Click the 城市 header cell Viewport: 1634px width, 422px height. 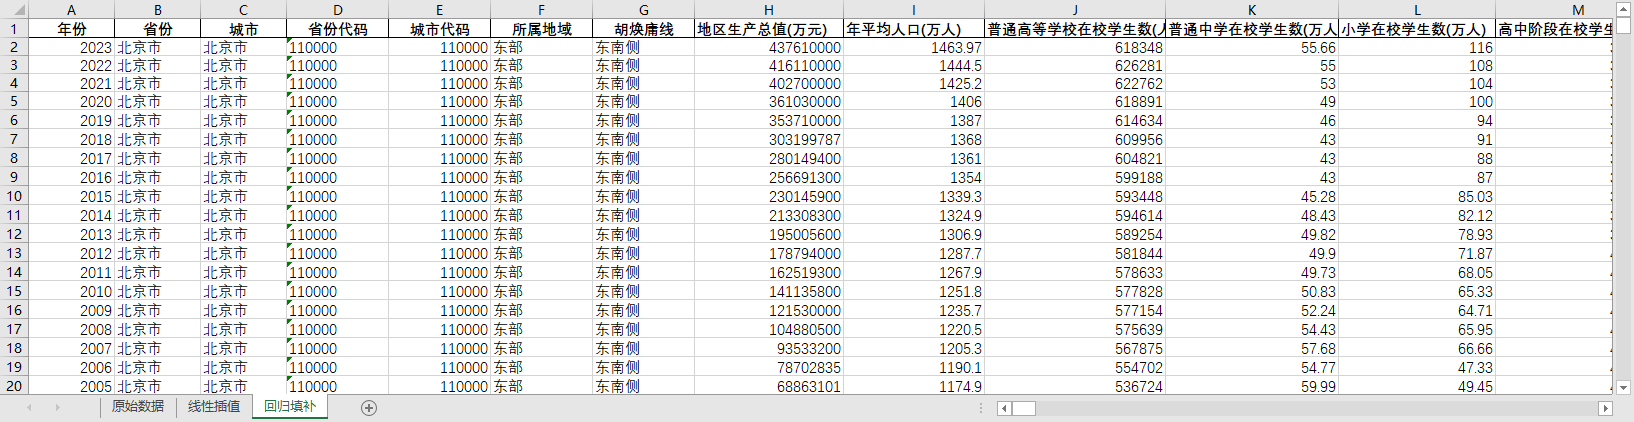pos(243,29)
